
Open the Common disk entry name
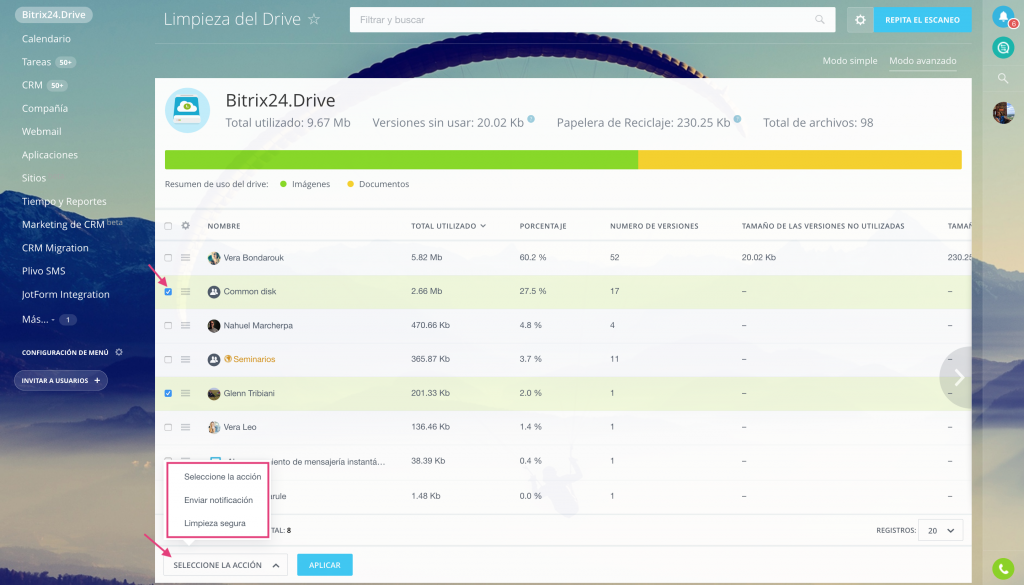coord(249,292)
